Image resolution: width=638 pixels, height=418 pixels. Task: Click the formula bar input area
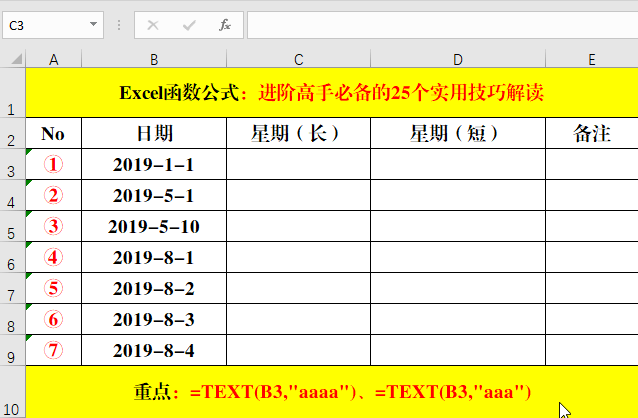tap(443, 25)
